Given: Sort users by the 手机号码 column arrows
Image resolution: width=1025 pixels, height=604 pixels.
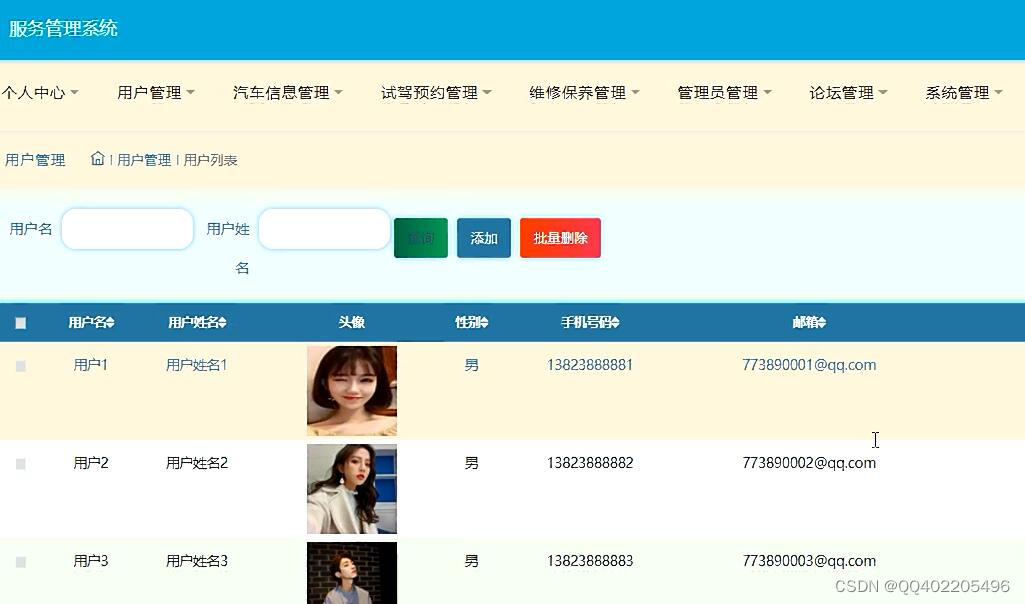Looking at the screenshot, I should [x=613, y=322].
